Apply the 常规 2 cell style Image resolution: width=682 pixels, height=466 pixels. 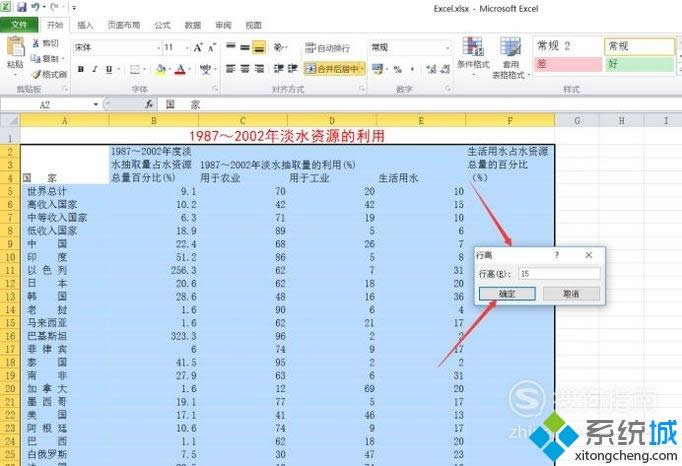568,46
